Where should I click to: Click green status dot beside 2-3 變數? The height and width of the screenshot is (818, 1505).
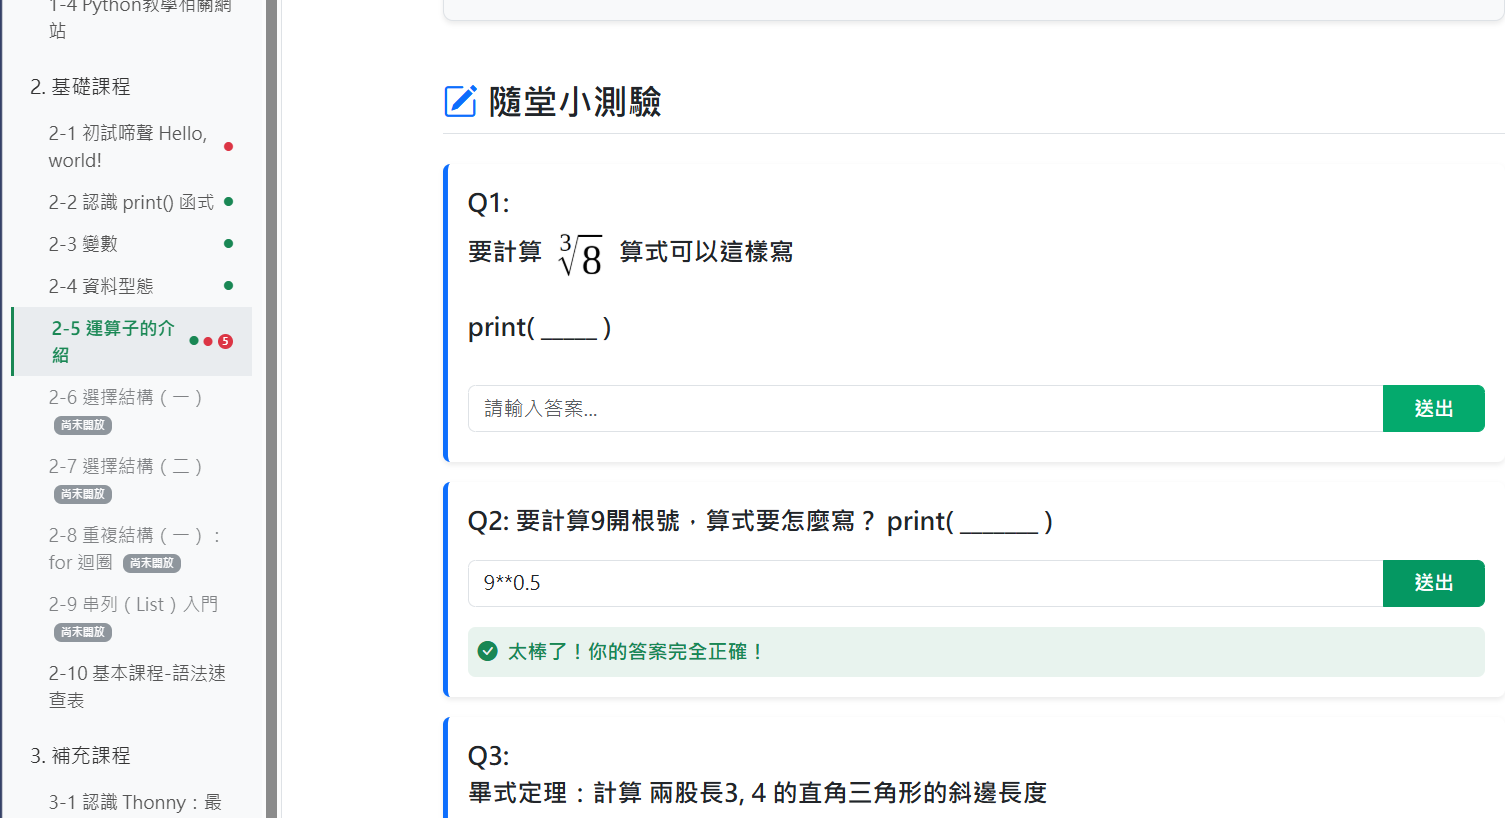pos(228,244)
